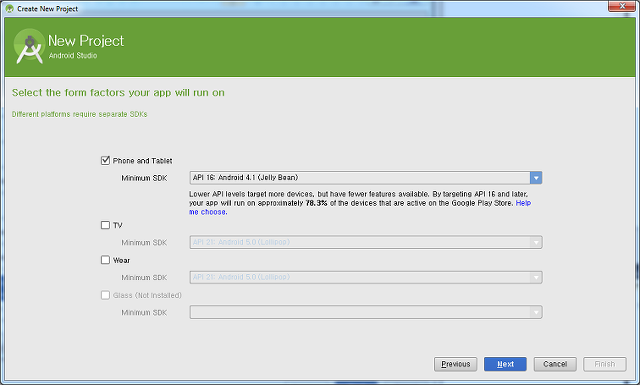This screenshot has width=640, height=385.
Task: Close the Create New Project window
Action: coord(622,6)
